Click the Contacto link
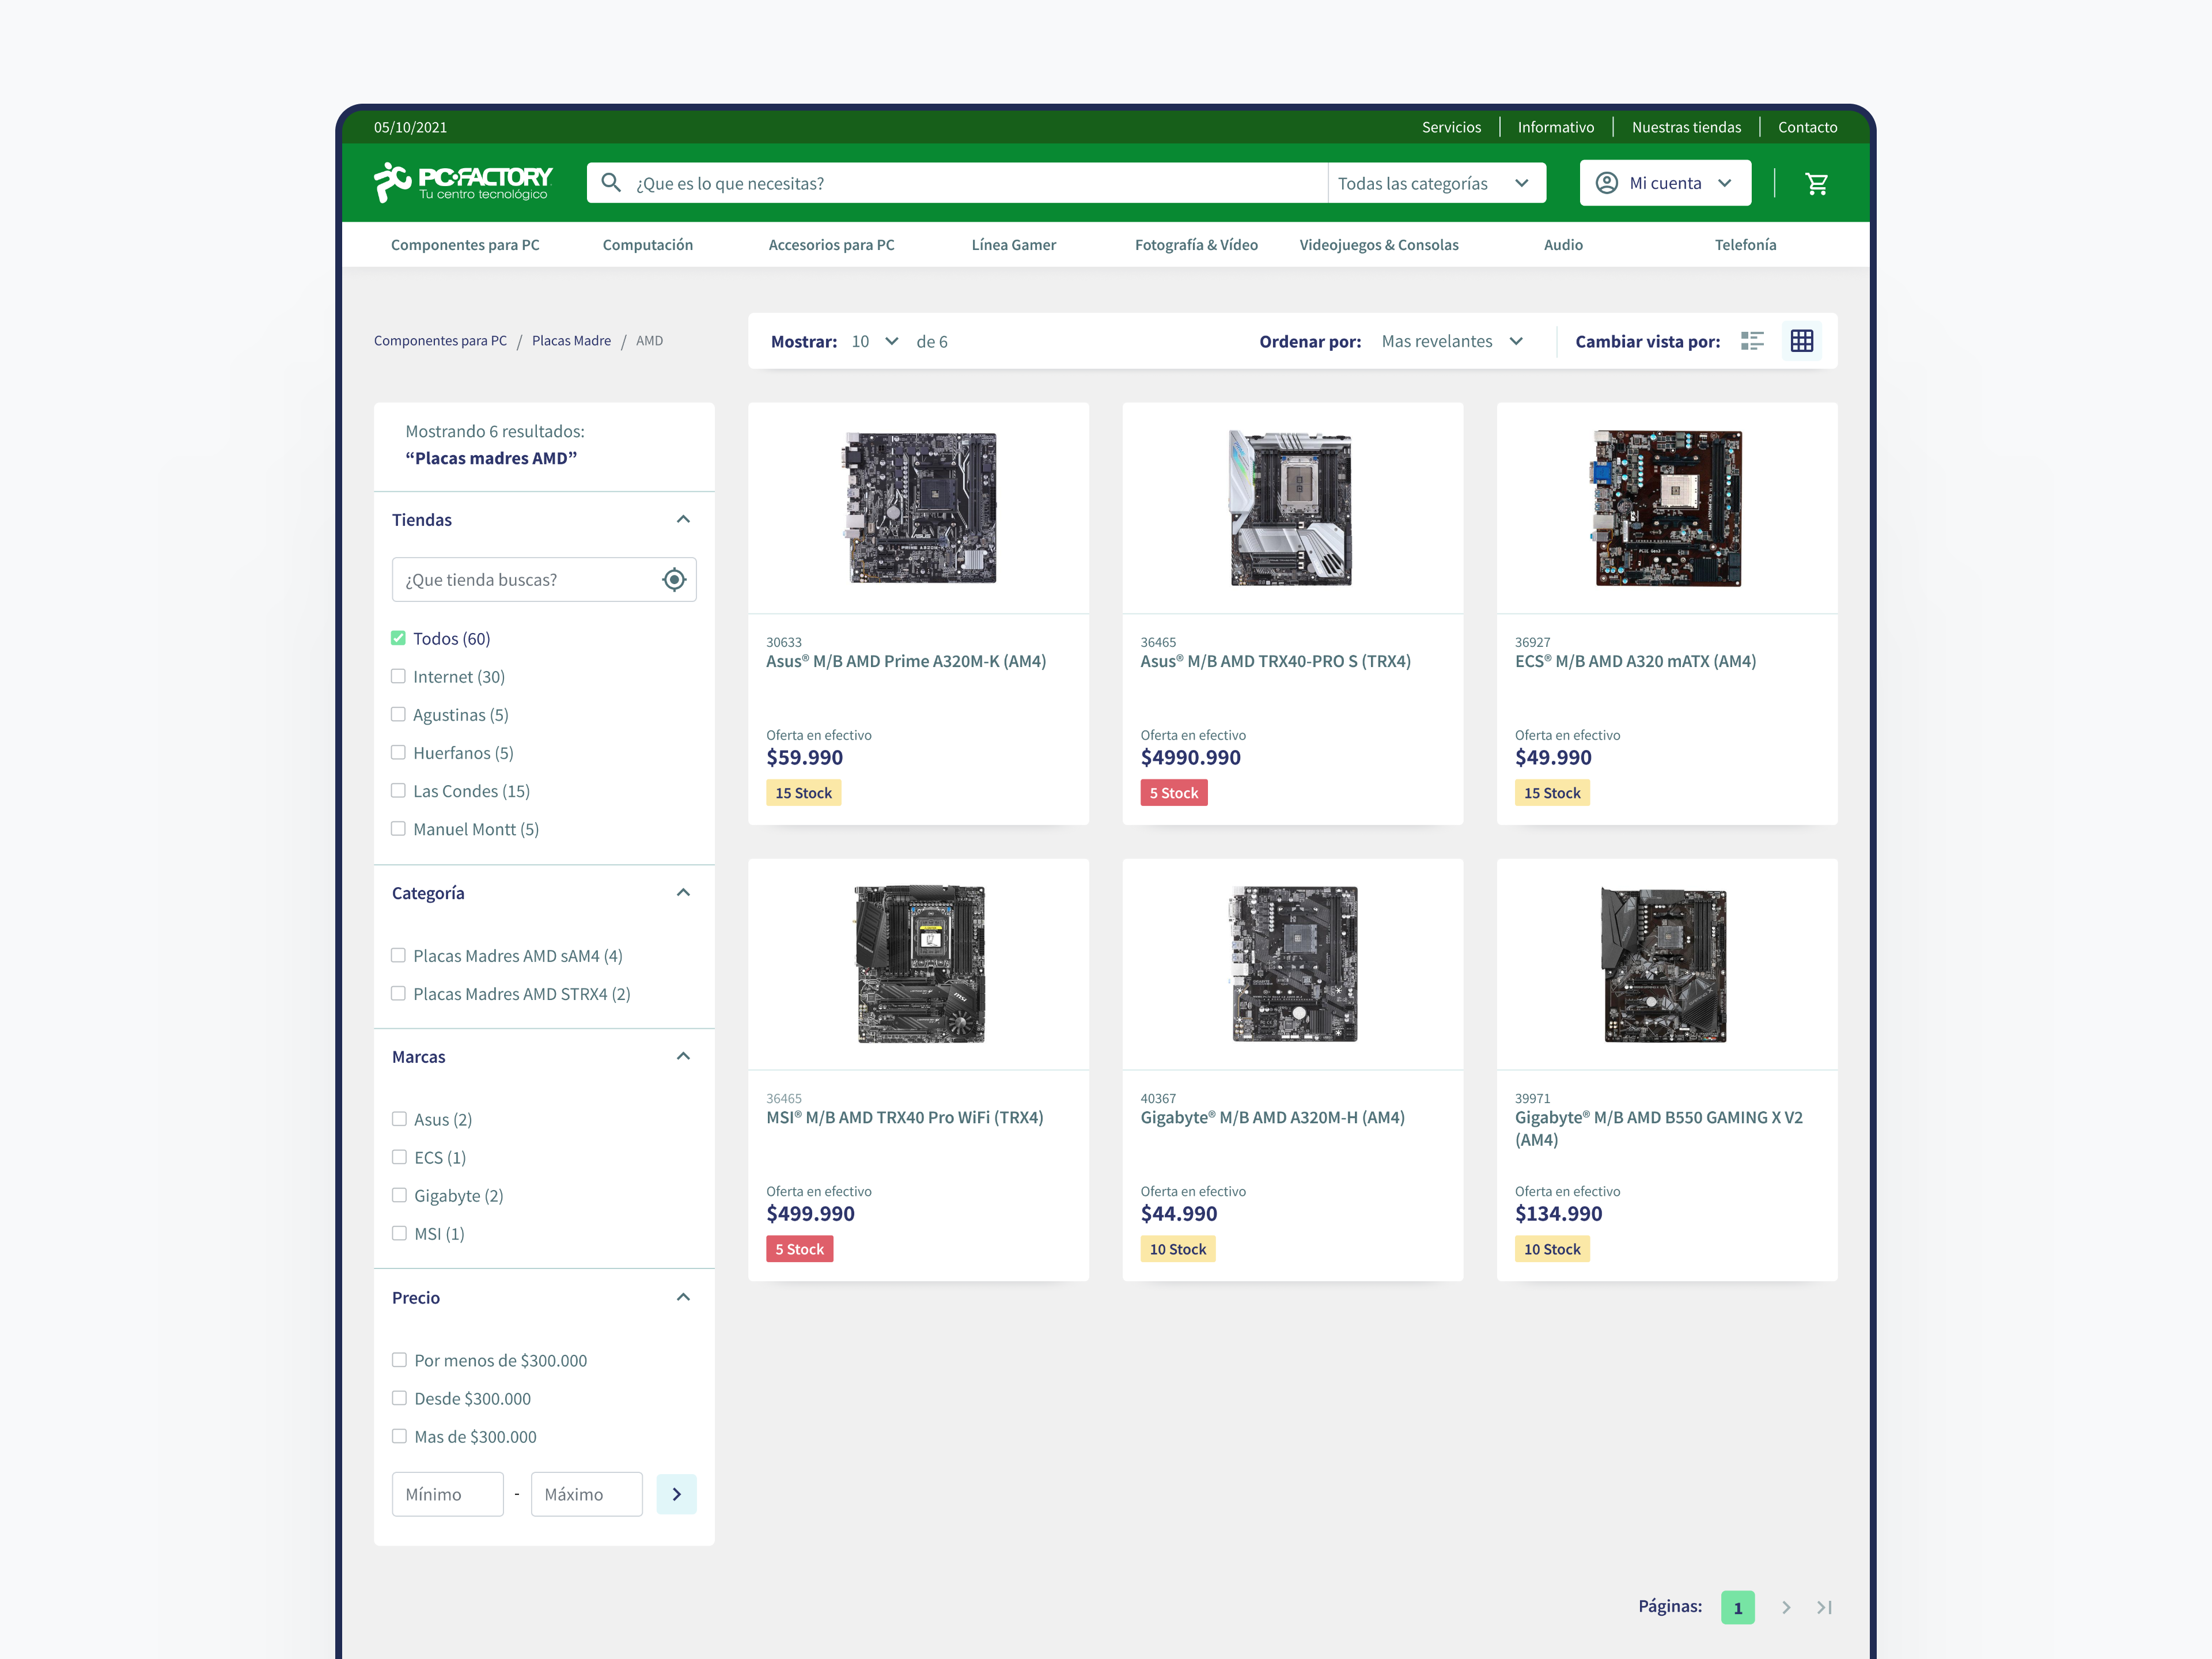The width and height of the screenshot is (2212, 1659). pos(1807,127)
